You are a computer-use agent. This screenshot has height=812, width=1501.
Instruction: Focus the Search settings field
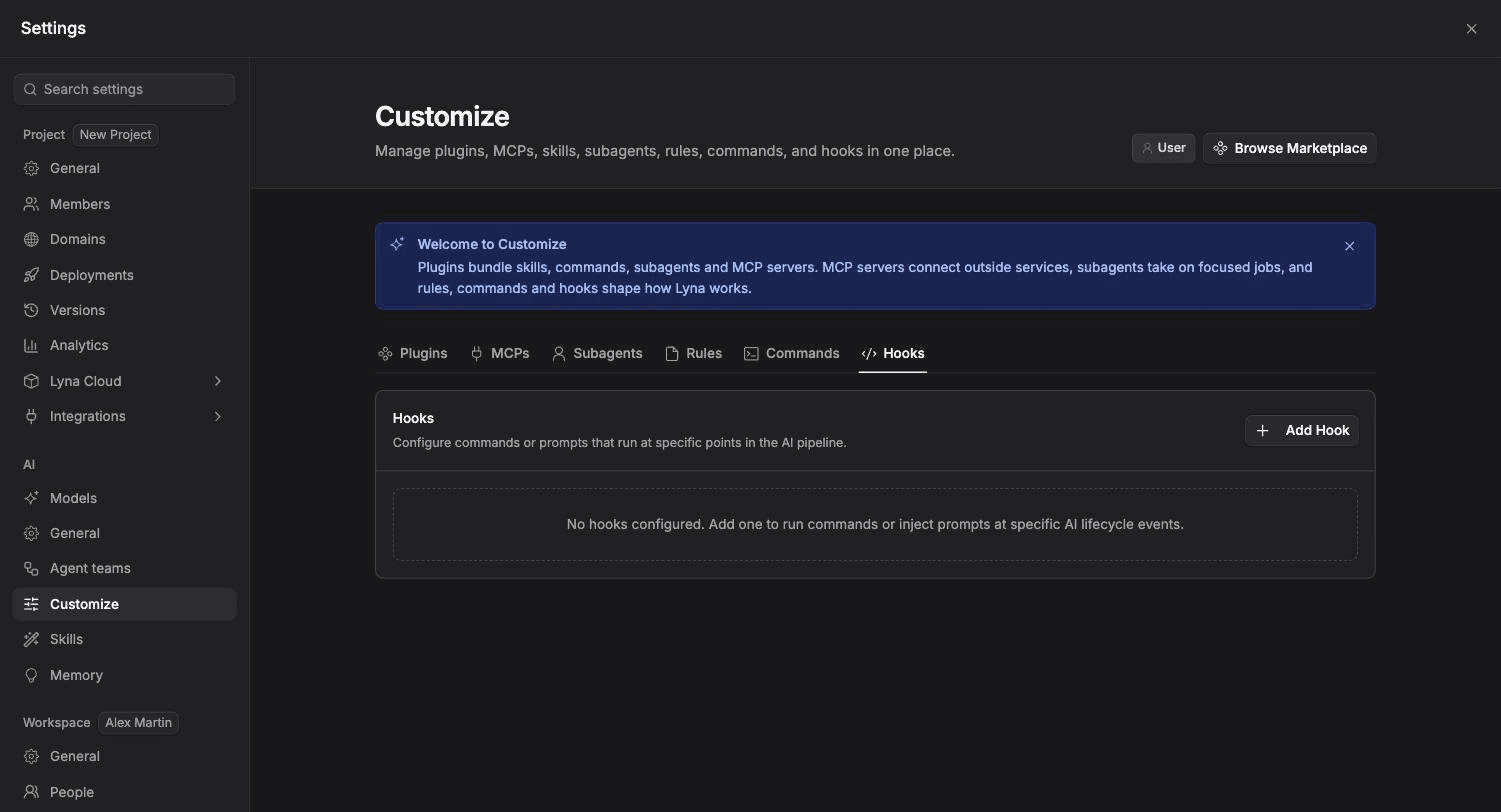pyautogui.click(x=125, y=90)
